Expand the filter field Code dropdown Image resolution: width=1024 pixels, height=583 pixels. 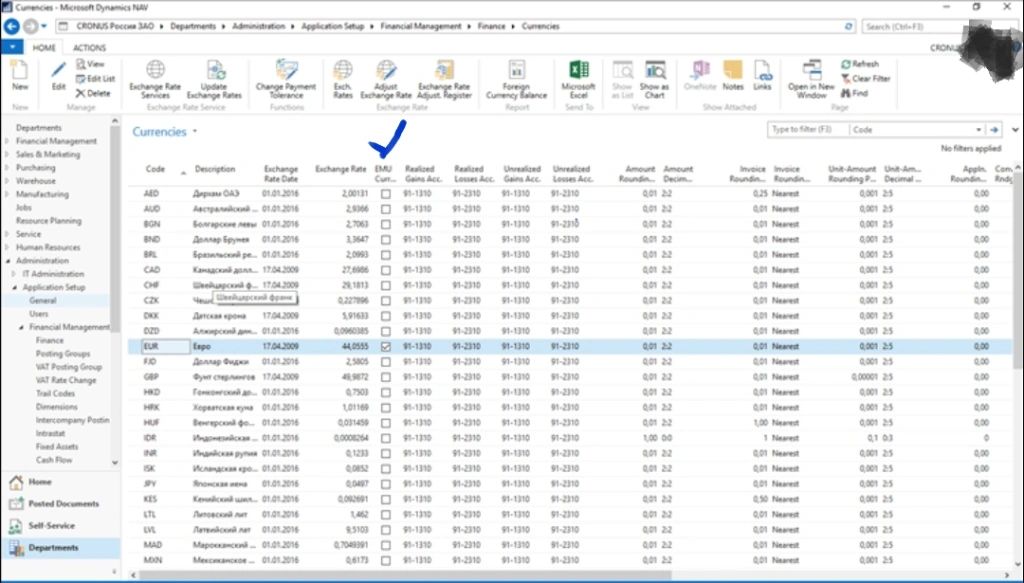point(978,130)
